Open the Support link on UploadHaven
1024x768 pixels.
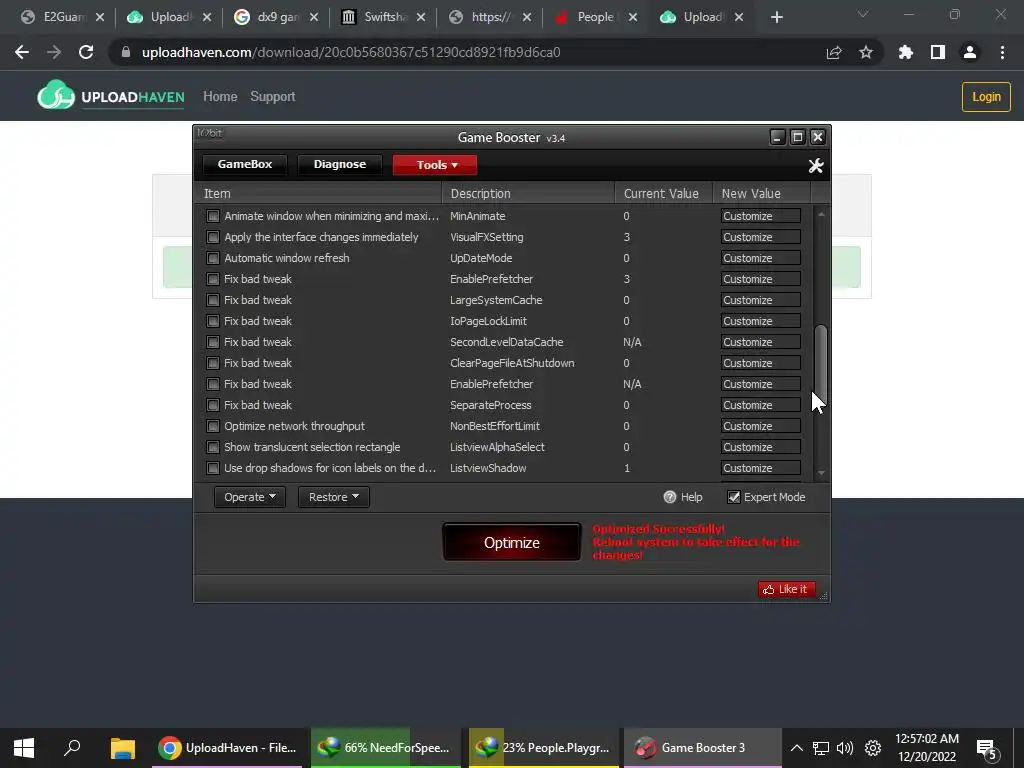tap(273, 97)
